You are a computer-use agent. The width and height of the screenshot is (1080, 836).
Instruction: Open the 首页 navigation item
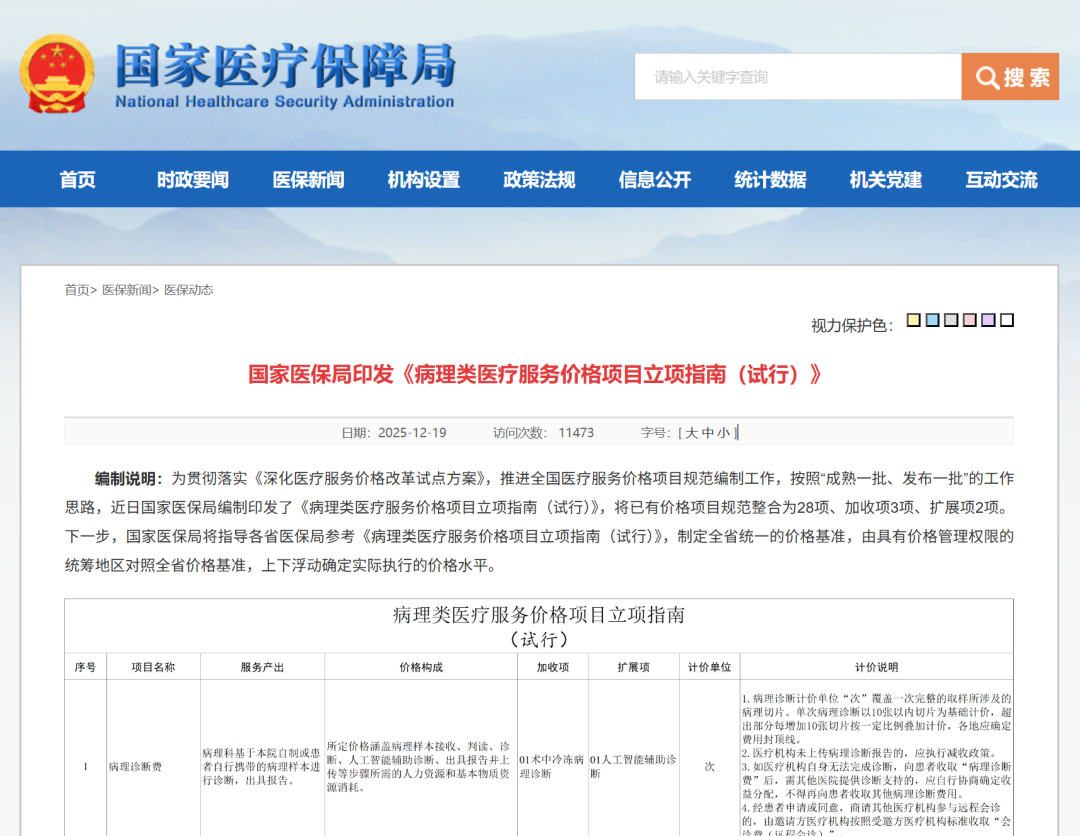pos(77,180)
